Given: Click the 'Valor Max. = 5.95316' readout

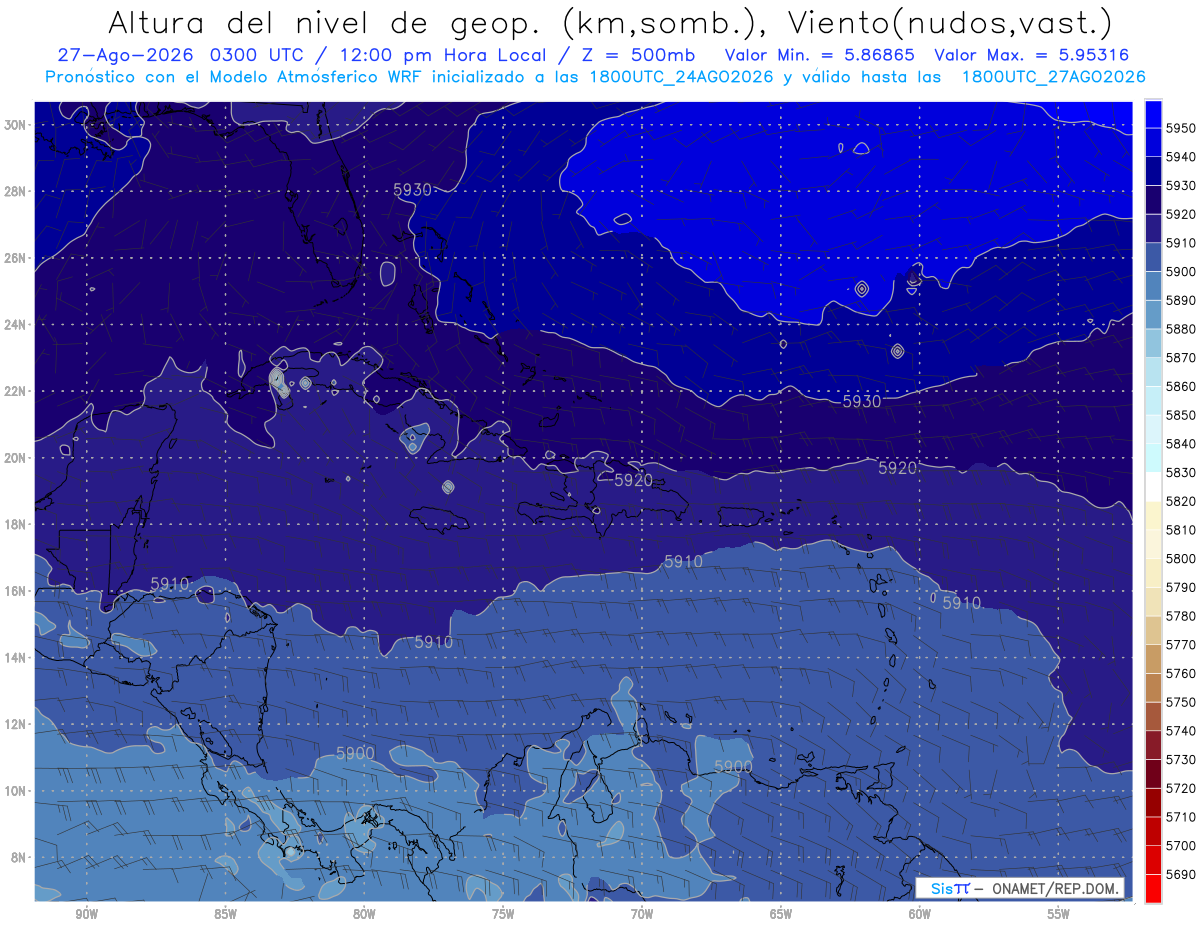Looking at the screenshot, I should pyautogui.click(x=1034, y=56).
